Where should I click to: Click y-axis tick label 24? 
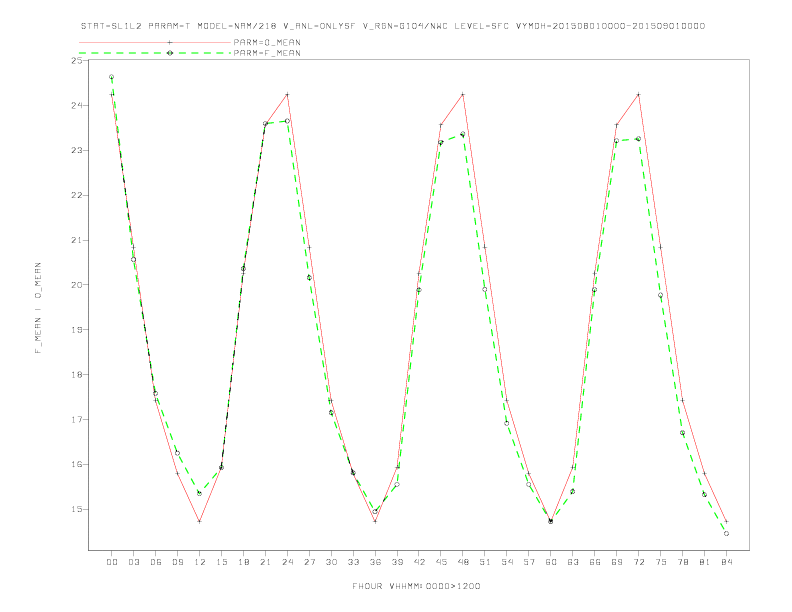(77, 106)
